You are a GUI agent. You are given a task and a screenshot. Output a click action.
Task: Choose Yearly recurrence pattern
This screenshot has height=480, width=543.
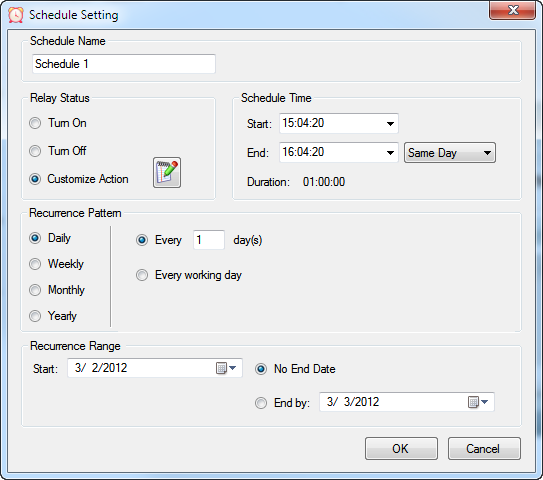click(x=35, y=316)
